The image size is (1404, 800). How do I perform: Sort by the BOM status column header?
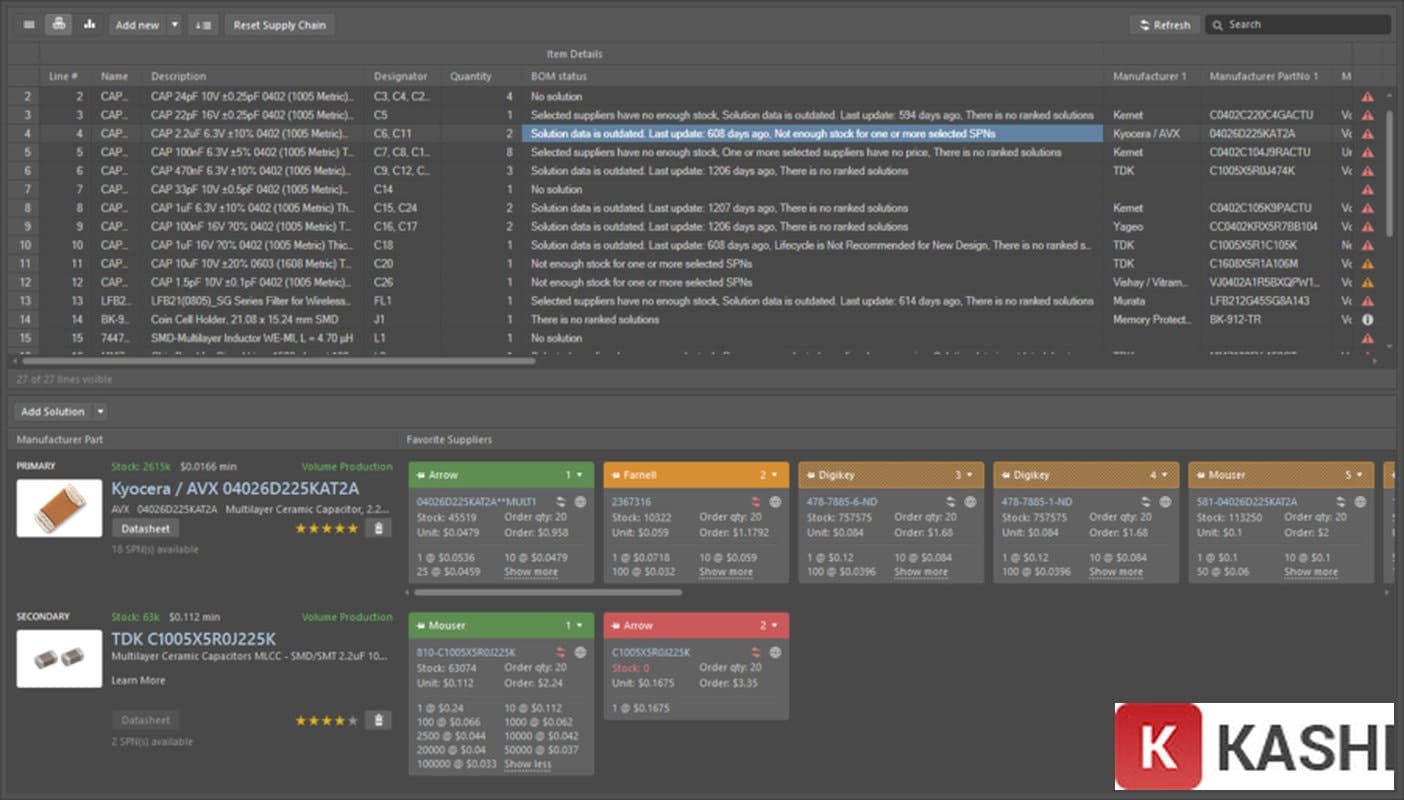(559, 76)
